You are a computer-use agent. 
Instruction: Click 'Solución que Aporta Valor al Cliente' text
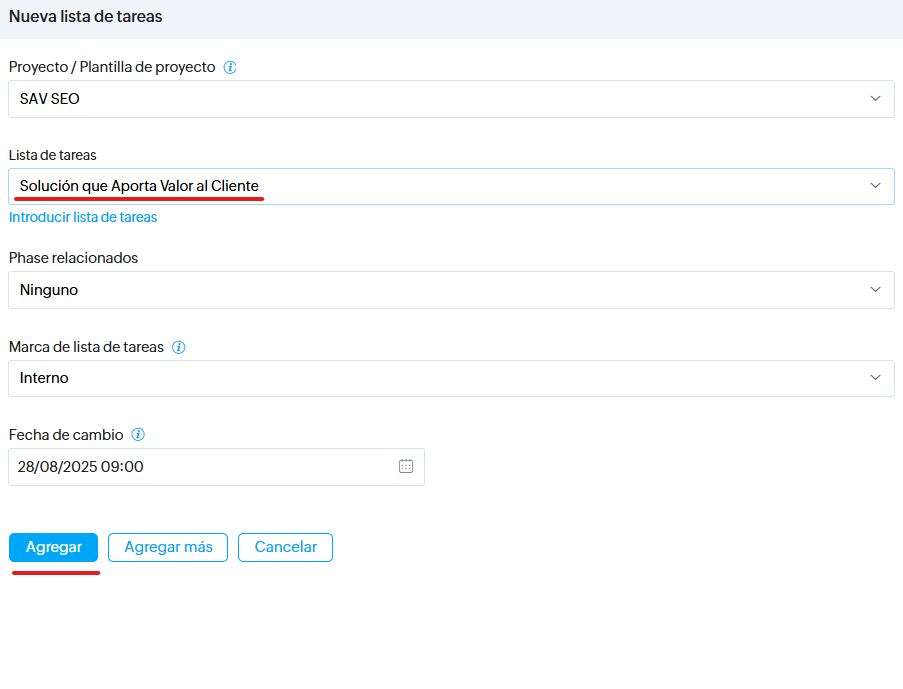(139, 186)
